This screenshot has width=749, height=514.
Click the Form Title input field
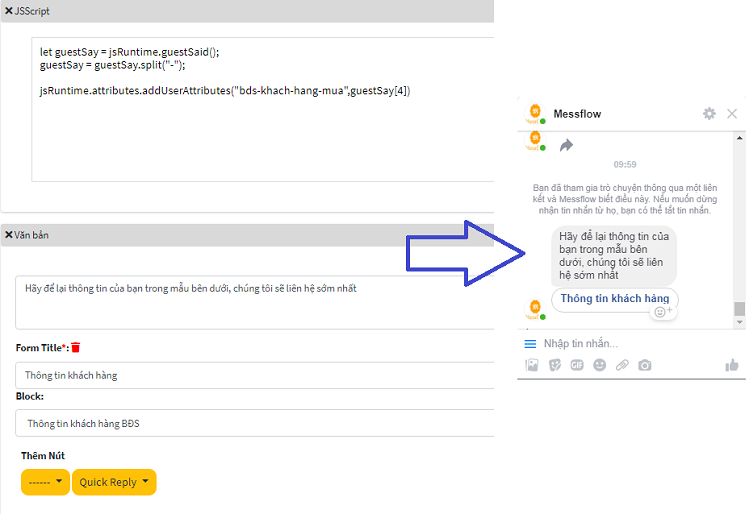(x=255, y=375)
